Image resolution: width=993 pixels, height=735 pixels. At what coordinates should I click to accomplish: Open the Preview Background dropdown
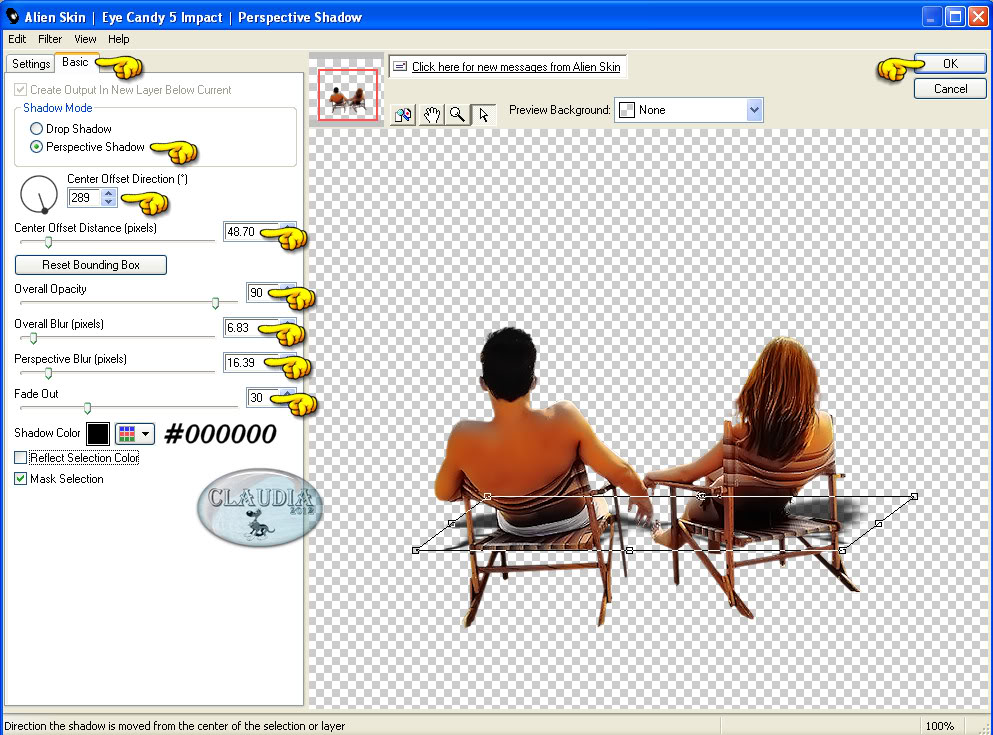click(x=754, y=110)
